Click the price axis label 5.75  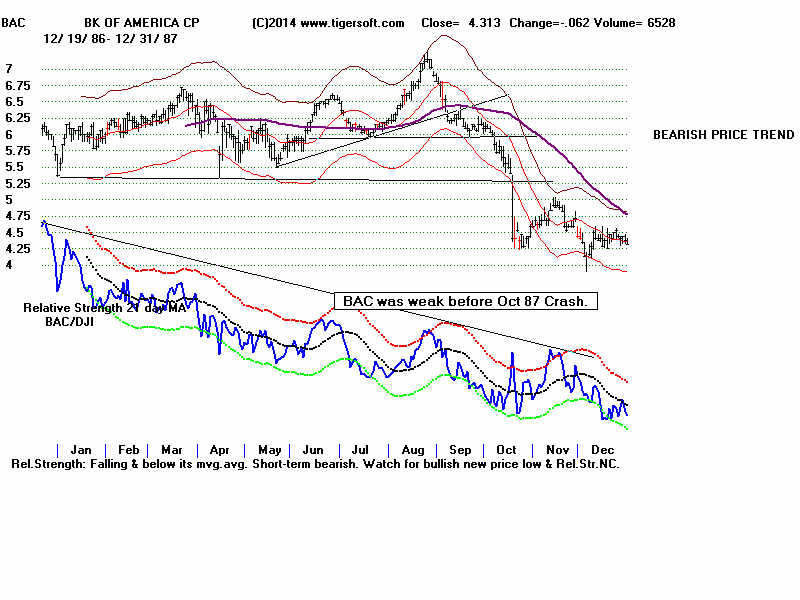click(18, 151)
